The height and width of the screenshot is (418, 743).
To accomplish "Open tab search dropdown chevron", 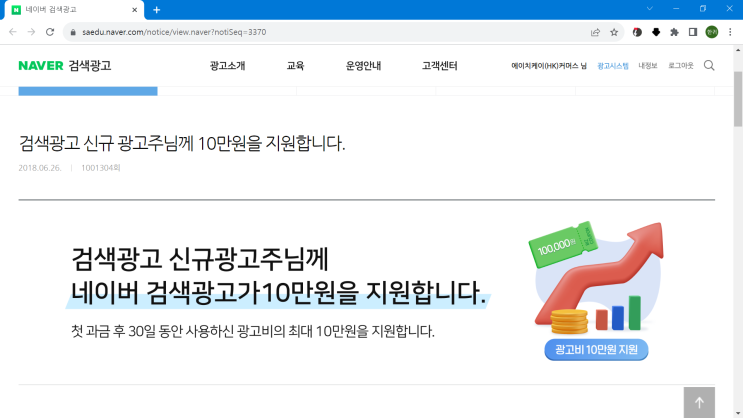I will pos(650,9).
